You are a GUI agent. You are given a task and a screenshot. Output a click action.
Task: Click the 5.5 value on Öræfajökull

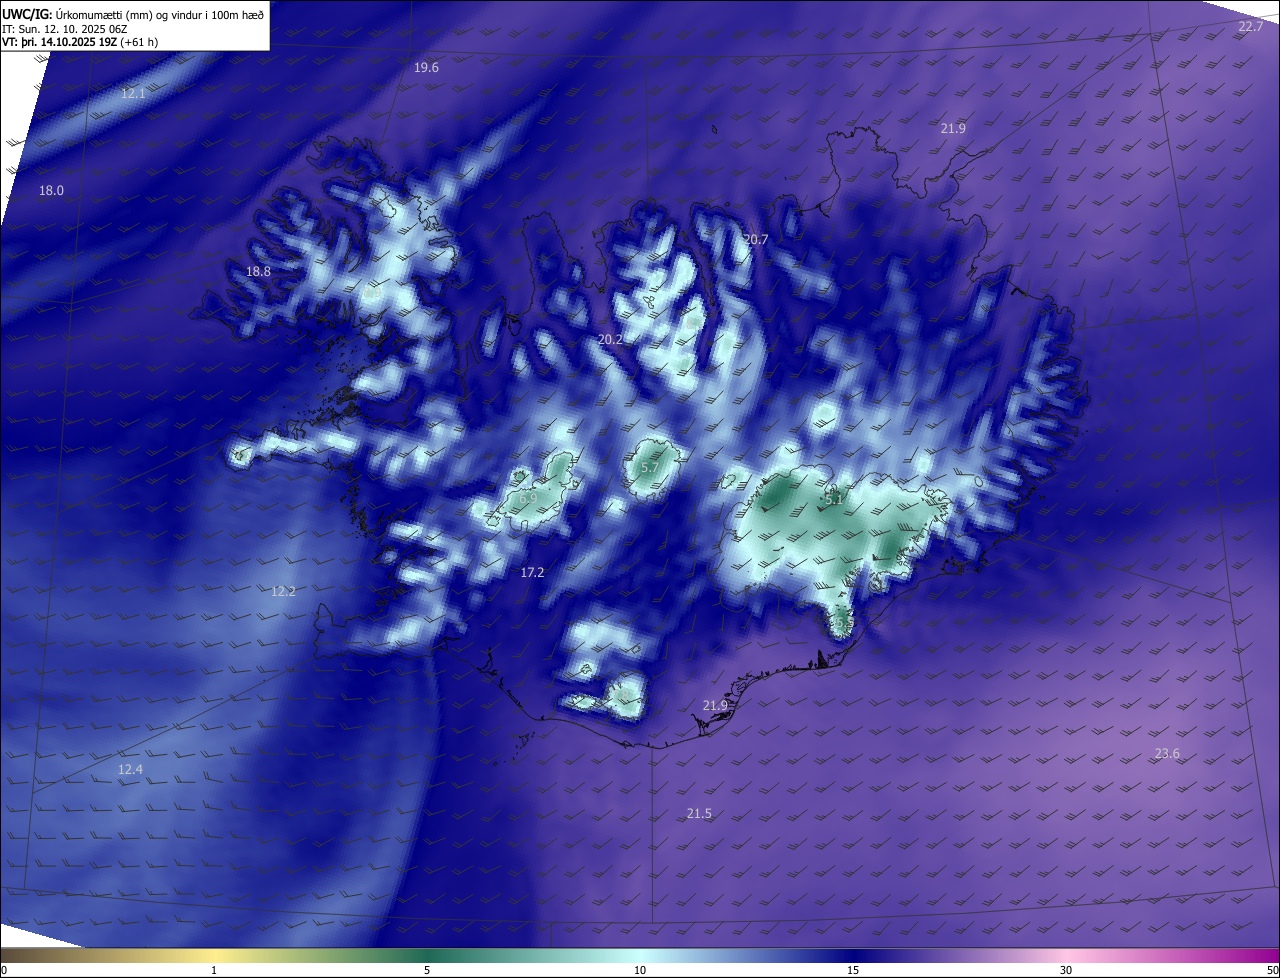coord(843,623)
